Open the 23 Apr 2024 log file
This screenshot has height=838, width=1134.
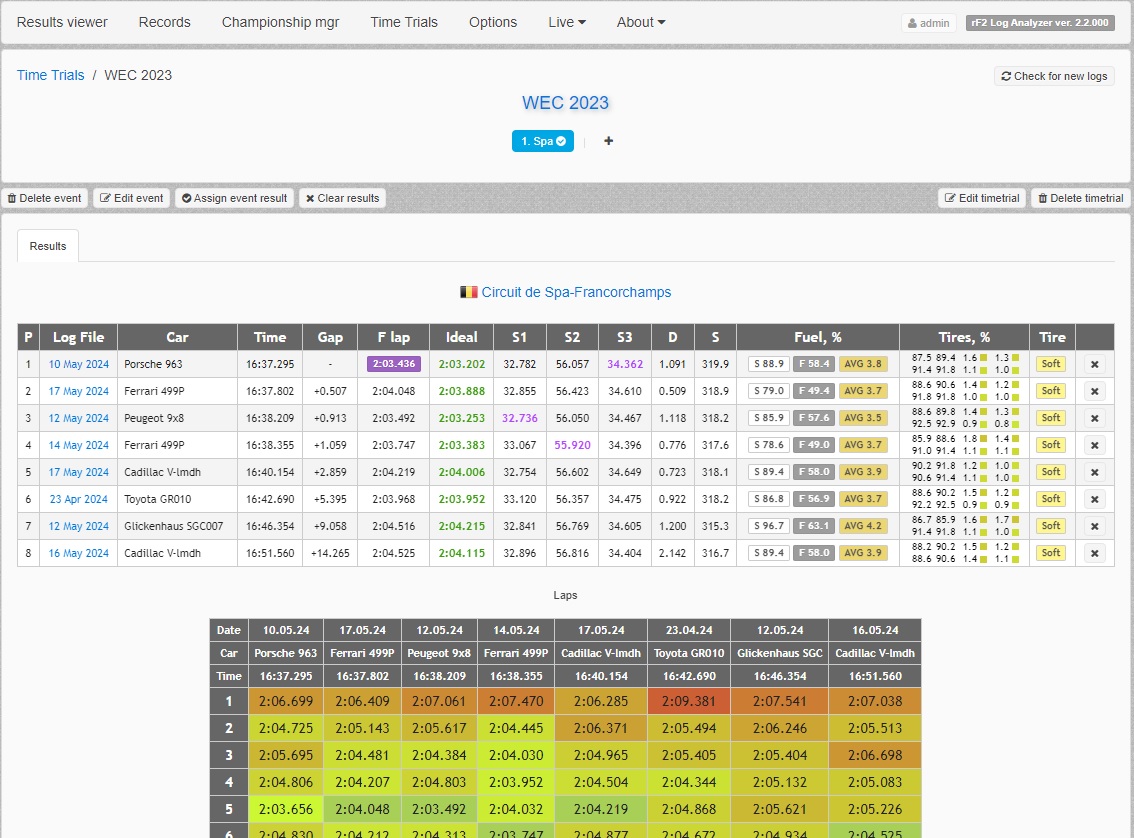click(78, 500)
